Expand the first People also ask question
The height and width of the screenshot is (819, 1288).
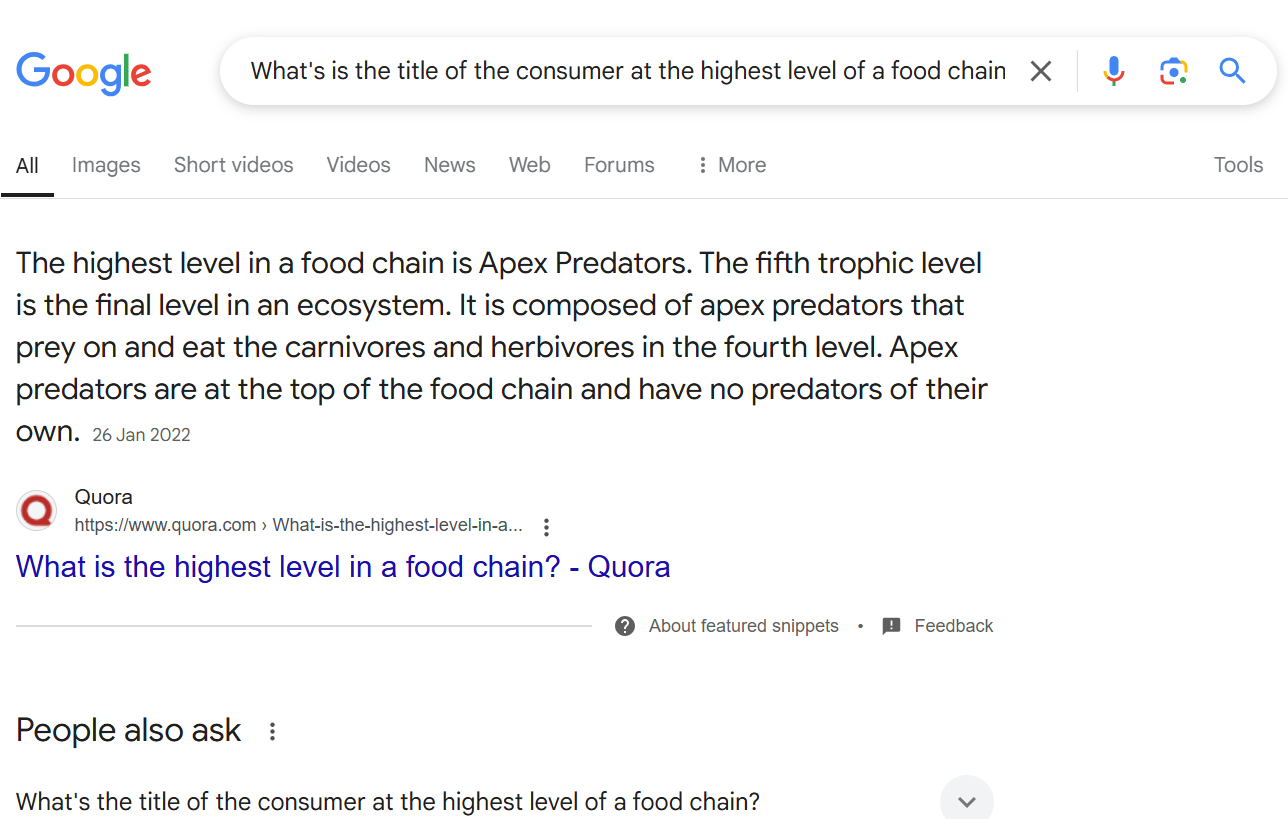tap(966, 799)
